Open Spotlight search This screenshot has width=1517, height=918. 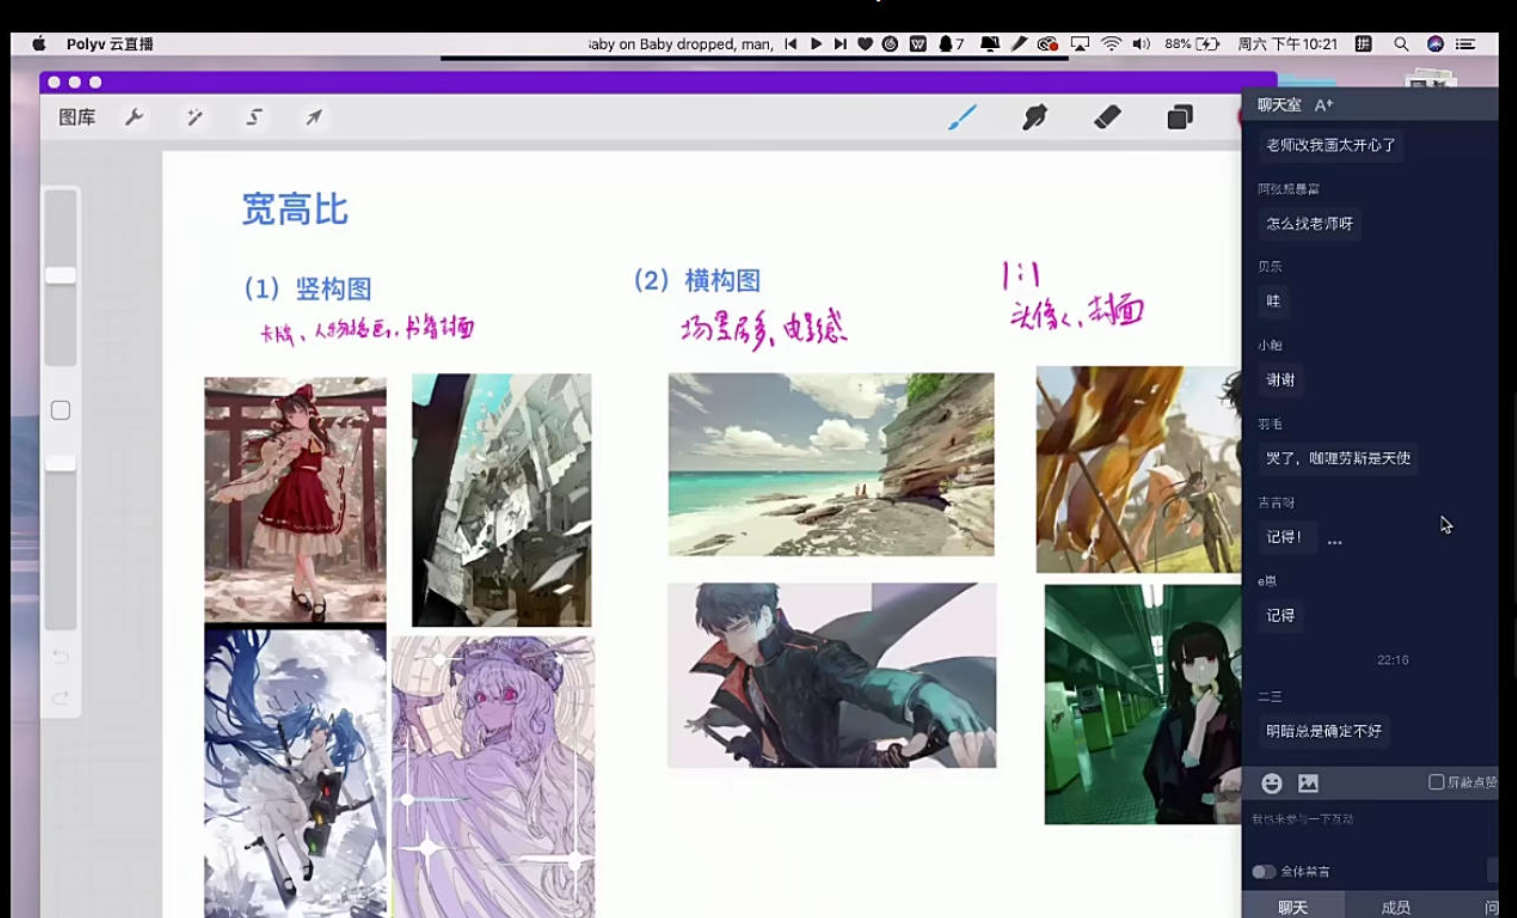tap(1401, 44)
